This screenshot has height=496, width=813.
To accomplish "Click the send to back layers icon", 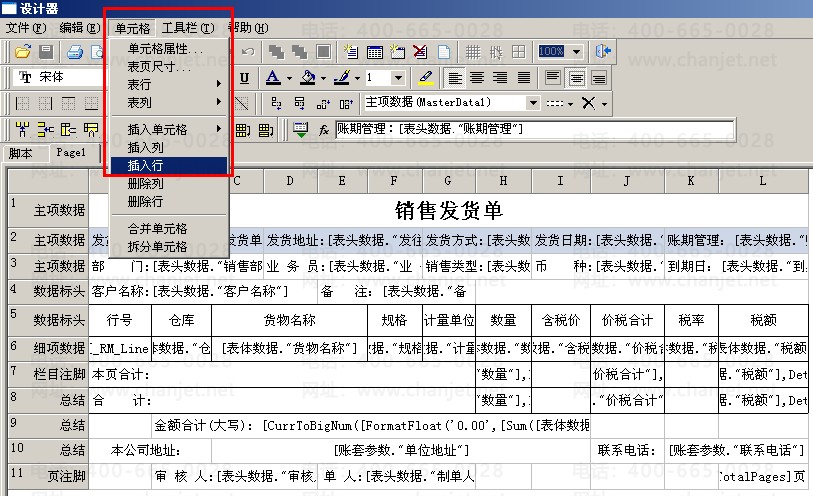I will (299, 52).
